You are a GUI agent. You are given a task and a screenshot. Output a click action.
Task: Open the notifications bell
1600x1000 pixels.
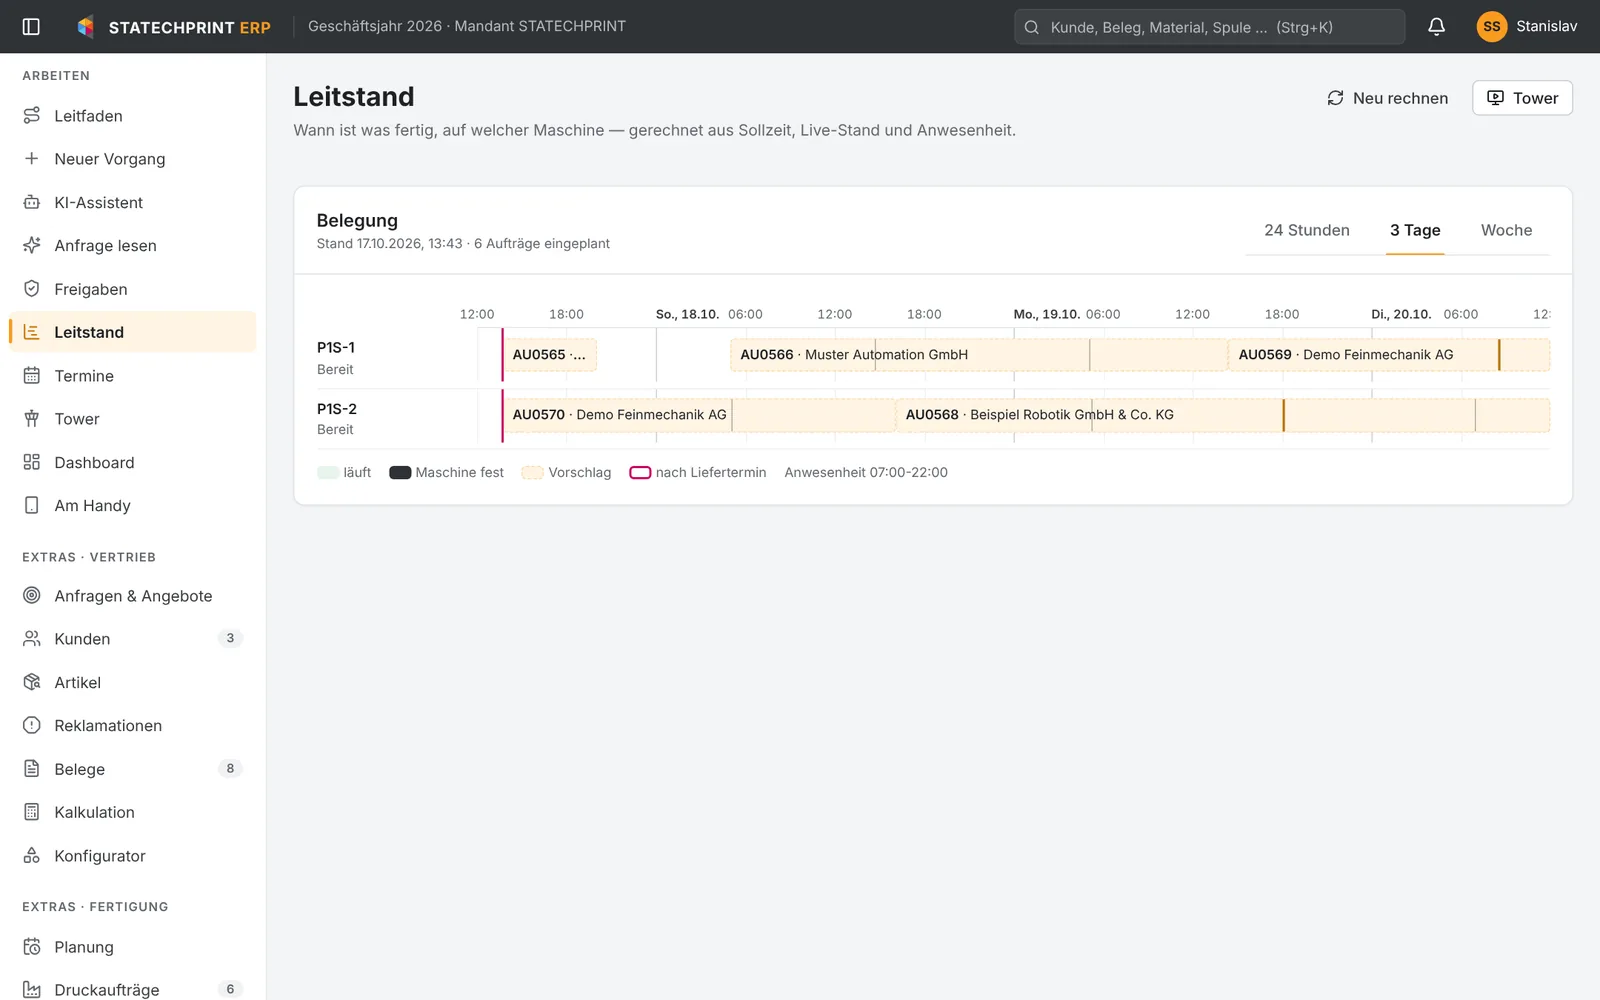pyautogui.click(x=1436, y=27)
